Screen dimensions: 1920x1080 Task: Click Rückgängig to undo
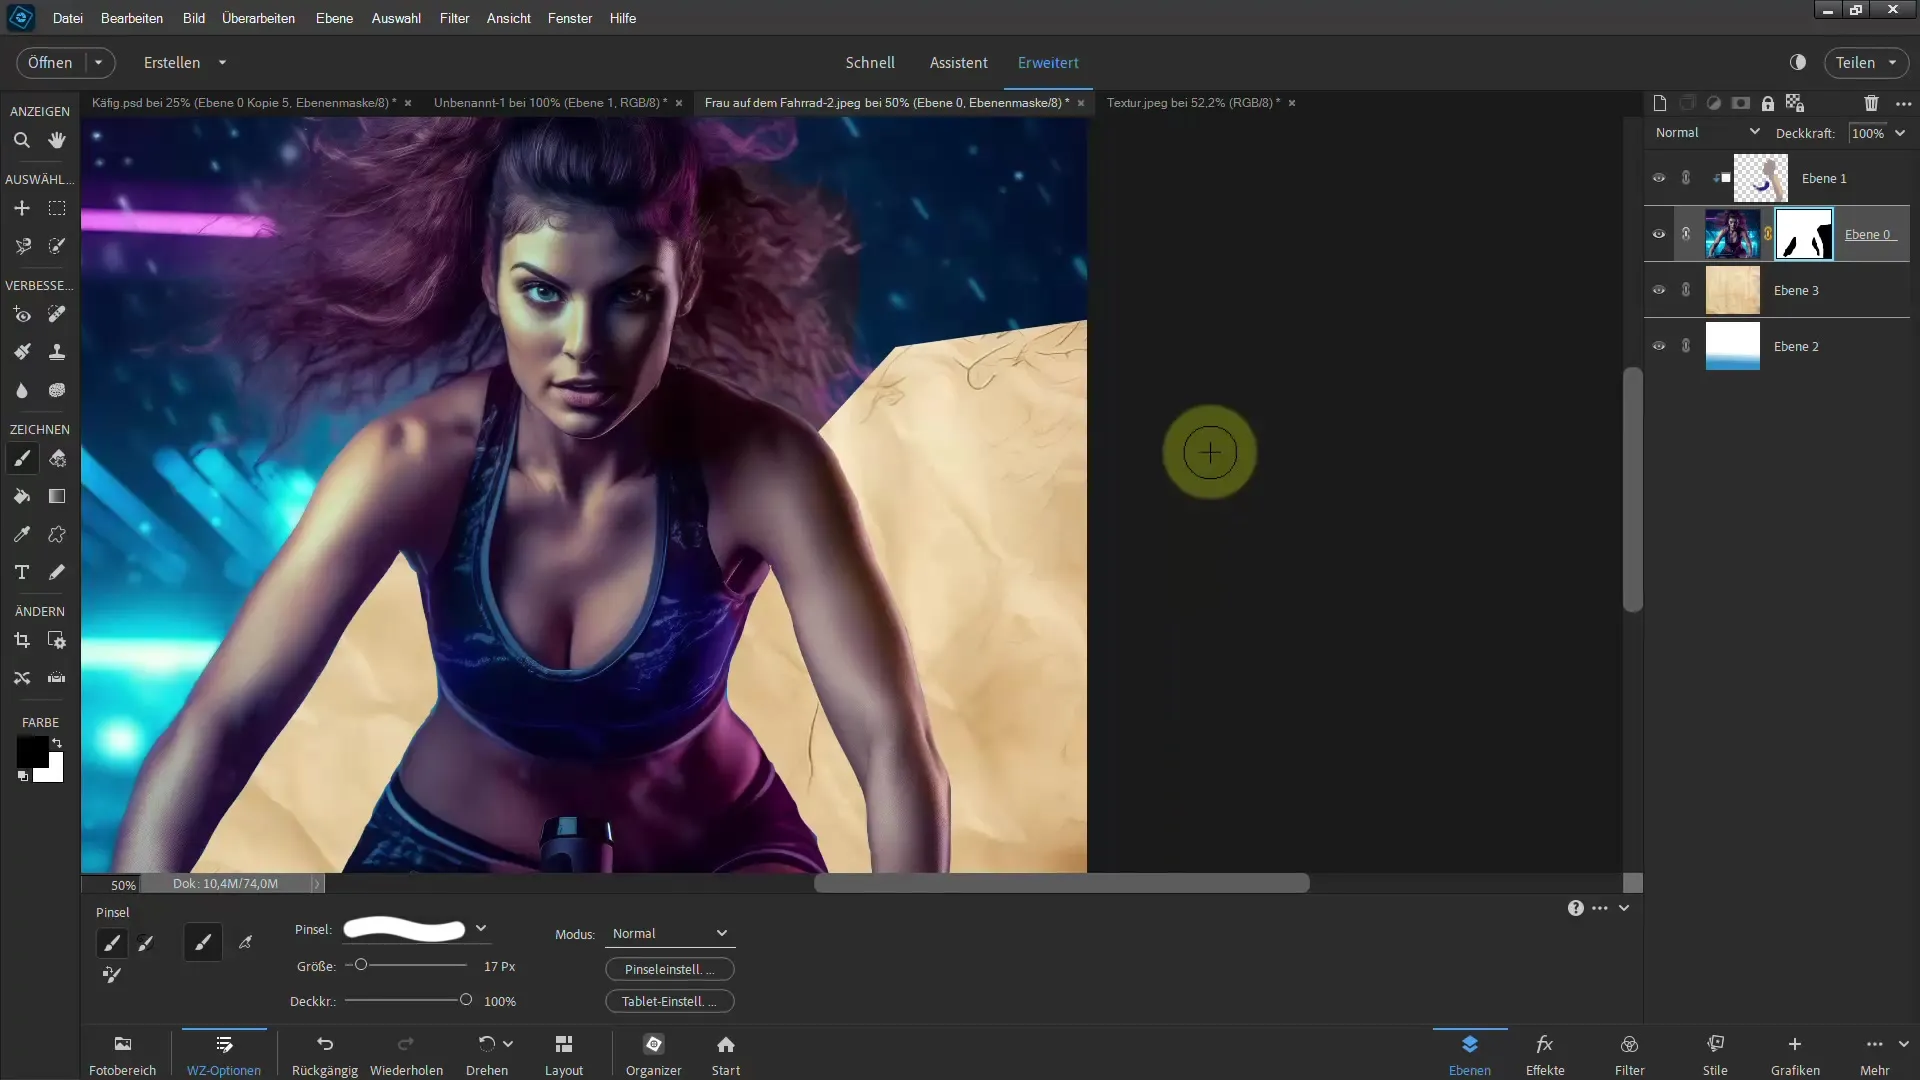(325, 1054)
